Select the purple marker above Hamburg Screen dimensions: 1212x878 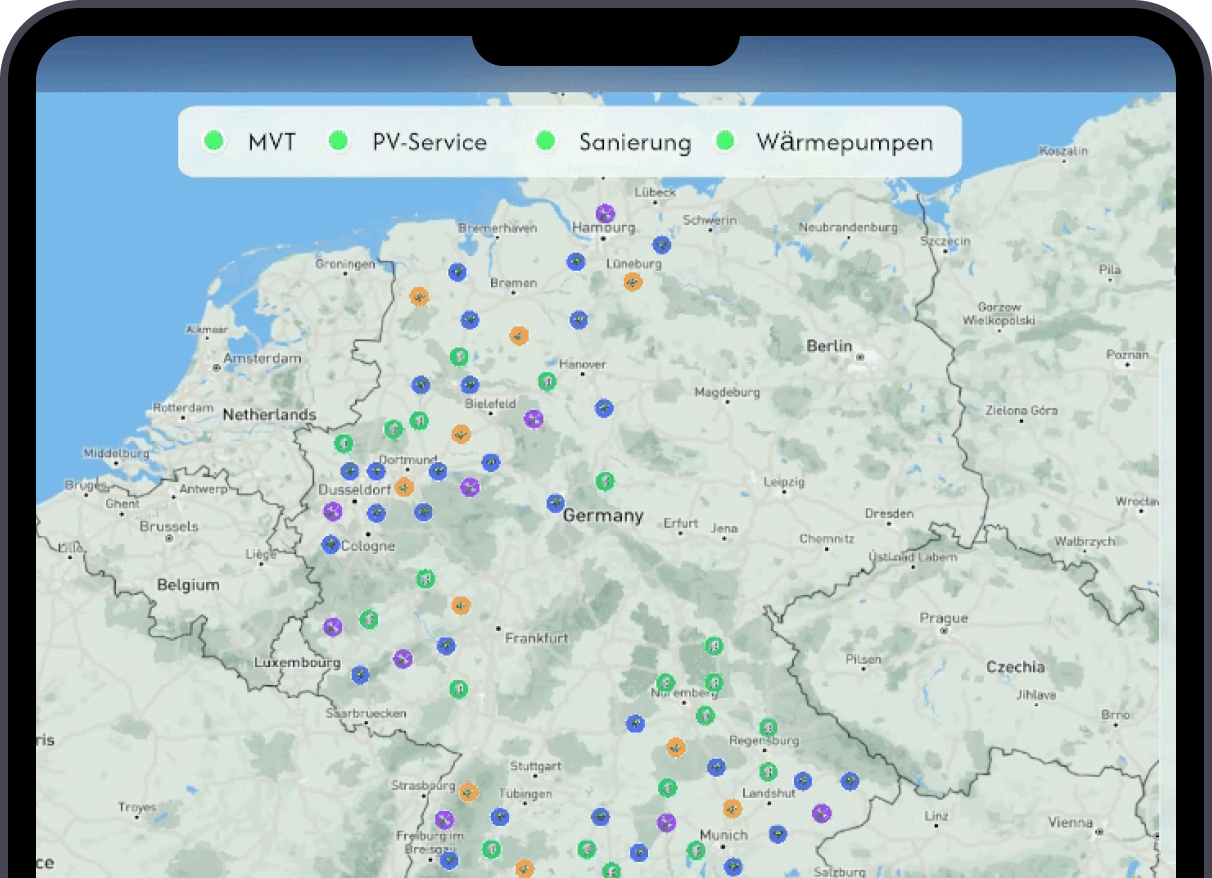coord(605,213)
